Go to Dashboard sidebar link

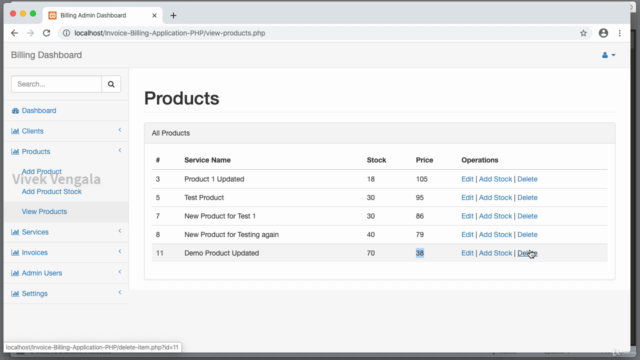point(39,111)
